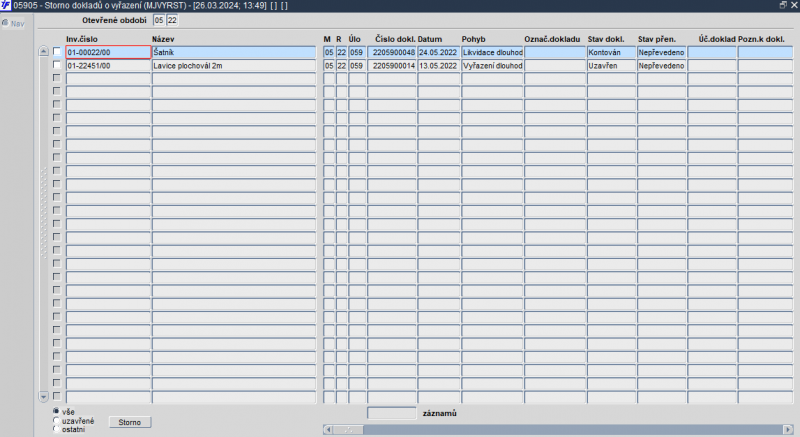Click the scroll-down arrow of the record list
This screenshot has width=800, height=437.
(x=43, y=396)
